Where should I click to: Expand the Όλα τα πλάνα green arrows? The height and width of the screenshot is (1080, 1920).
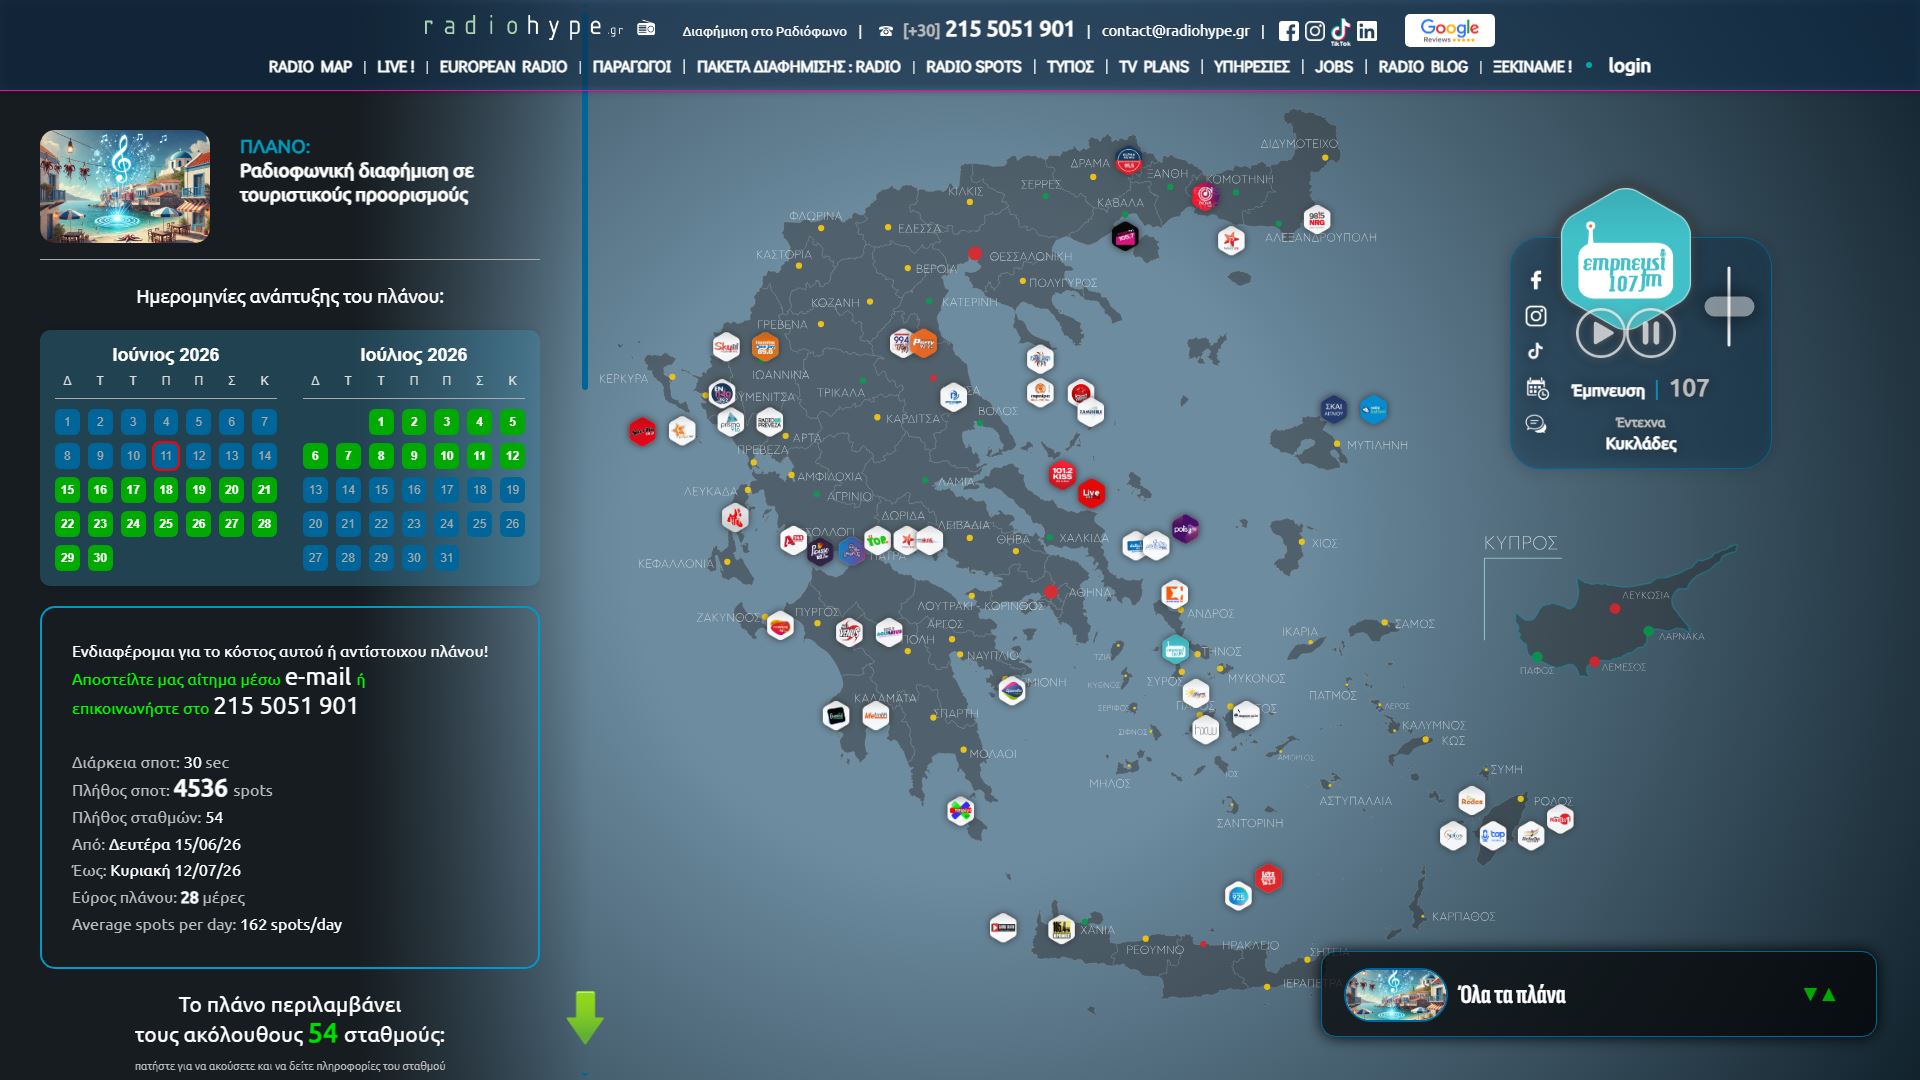click(1819, 994)
